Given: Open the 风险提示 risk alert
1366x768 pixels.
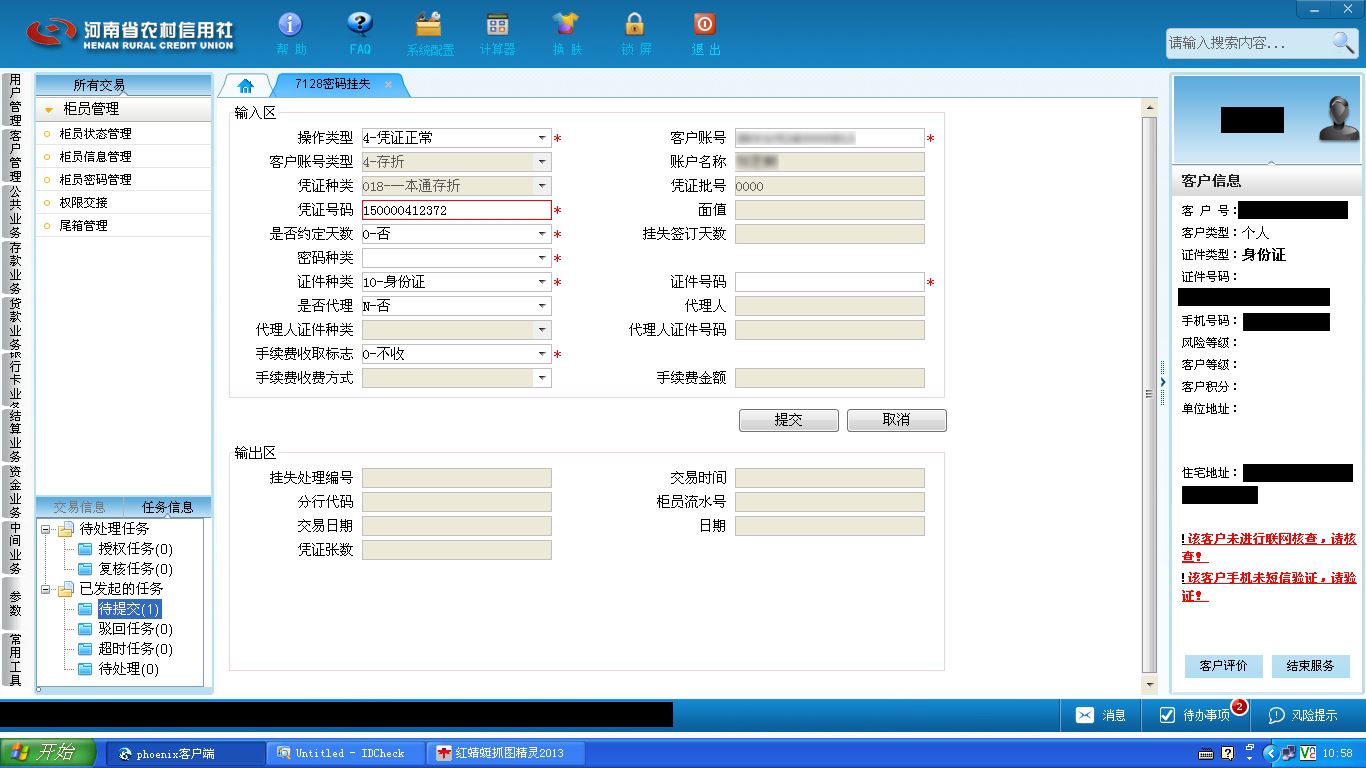Looking at the screenshot, I should pyautogui.click(x=1303, y=715).
